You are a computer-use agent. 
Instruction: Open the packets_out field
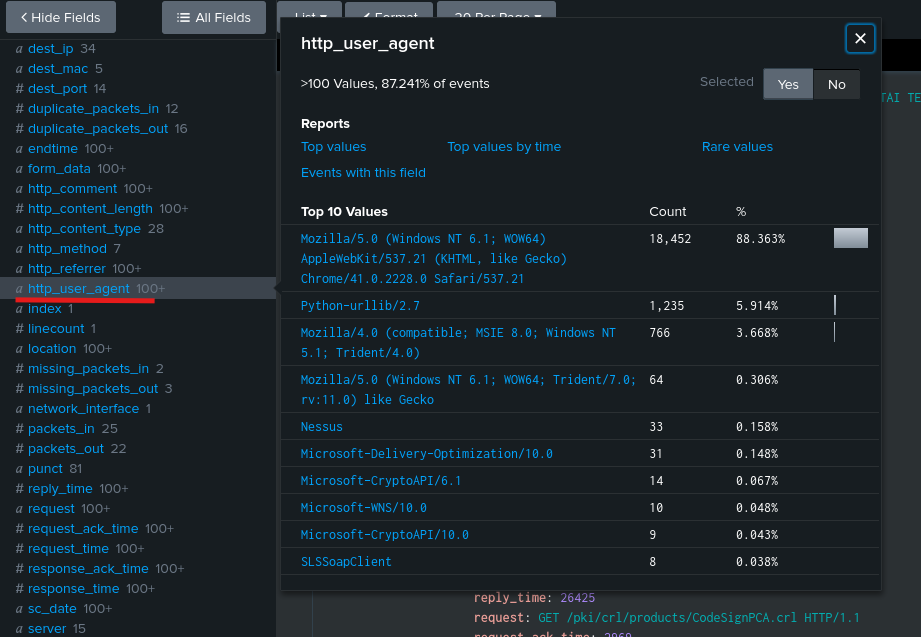point(66,448)
